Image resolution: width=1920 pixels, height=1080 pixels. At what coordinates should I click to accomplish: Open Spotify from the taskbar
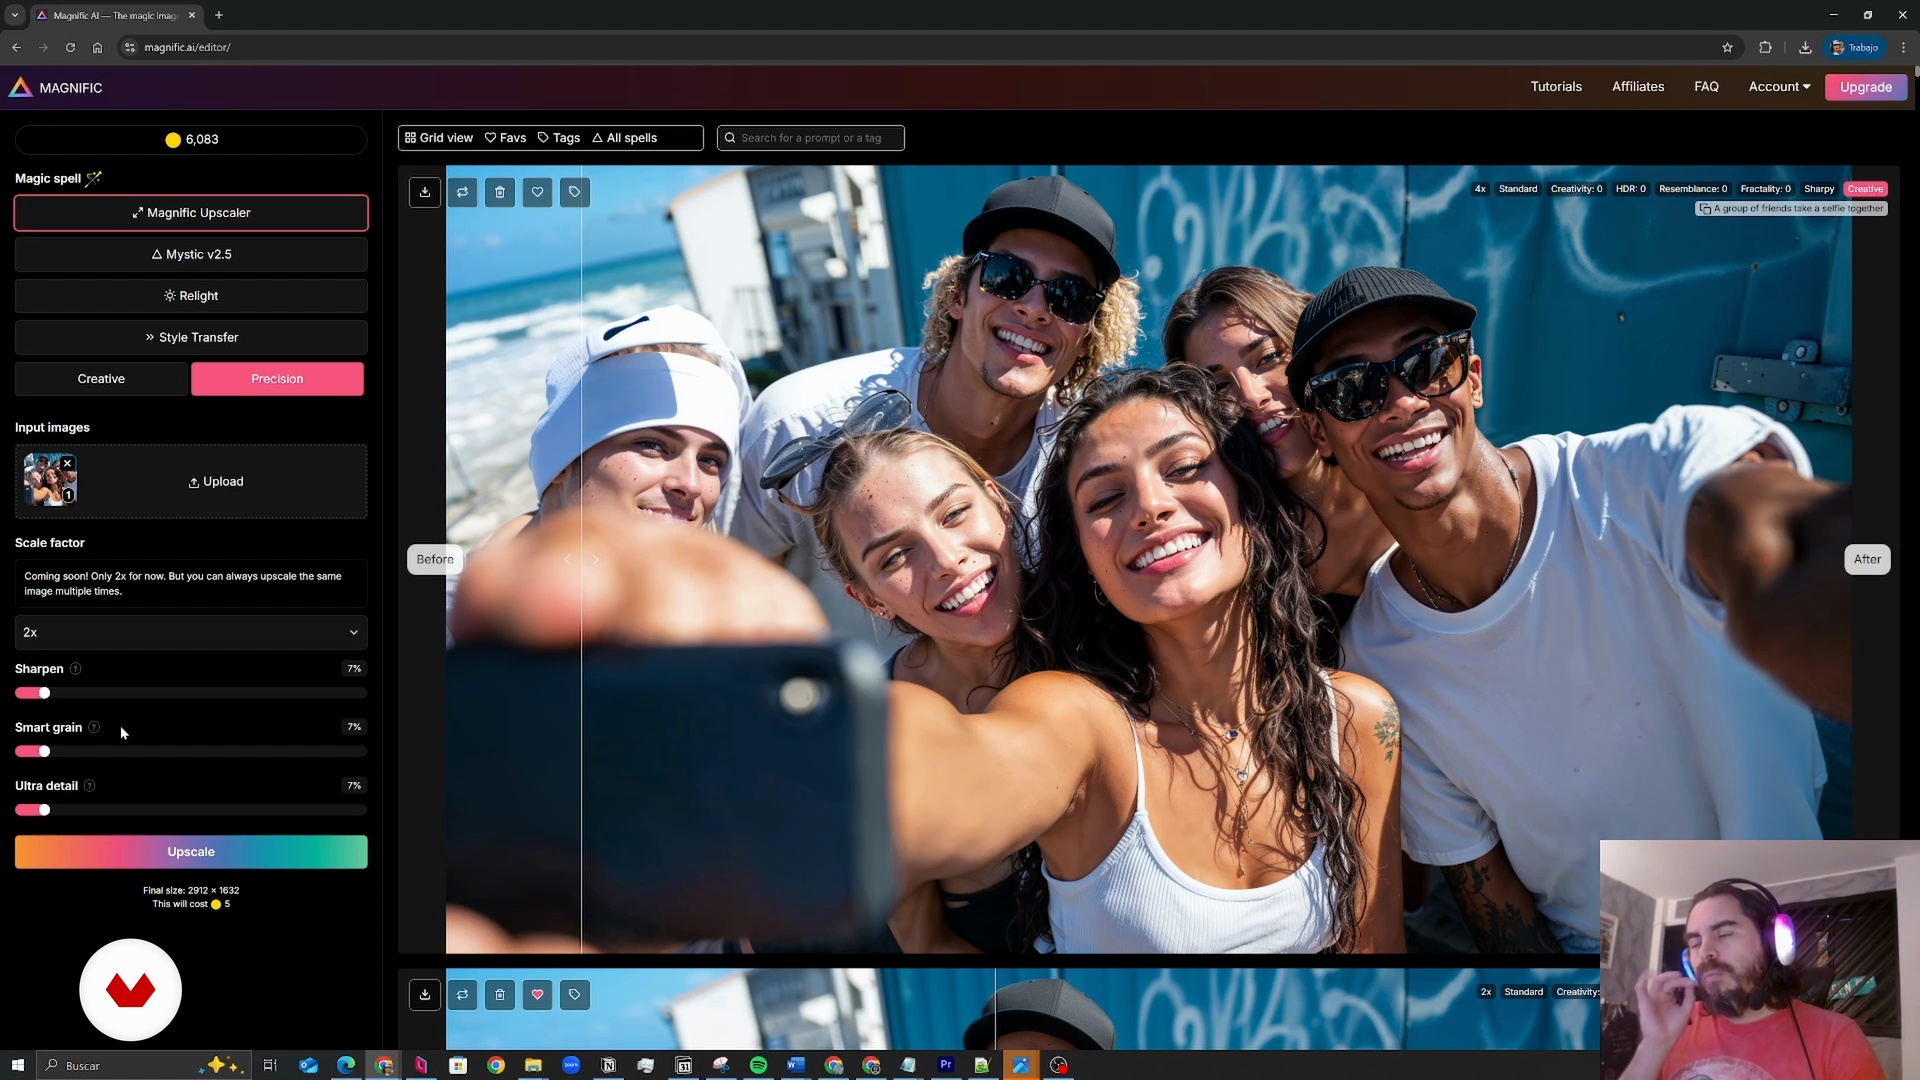pos(758,1065)
